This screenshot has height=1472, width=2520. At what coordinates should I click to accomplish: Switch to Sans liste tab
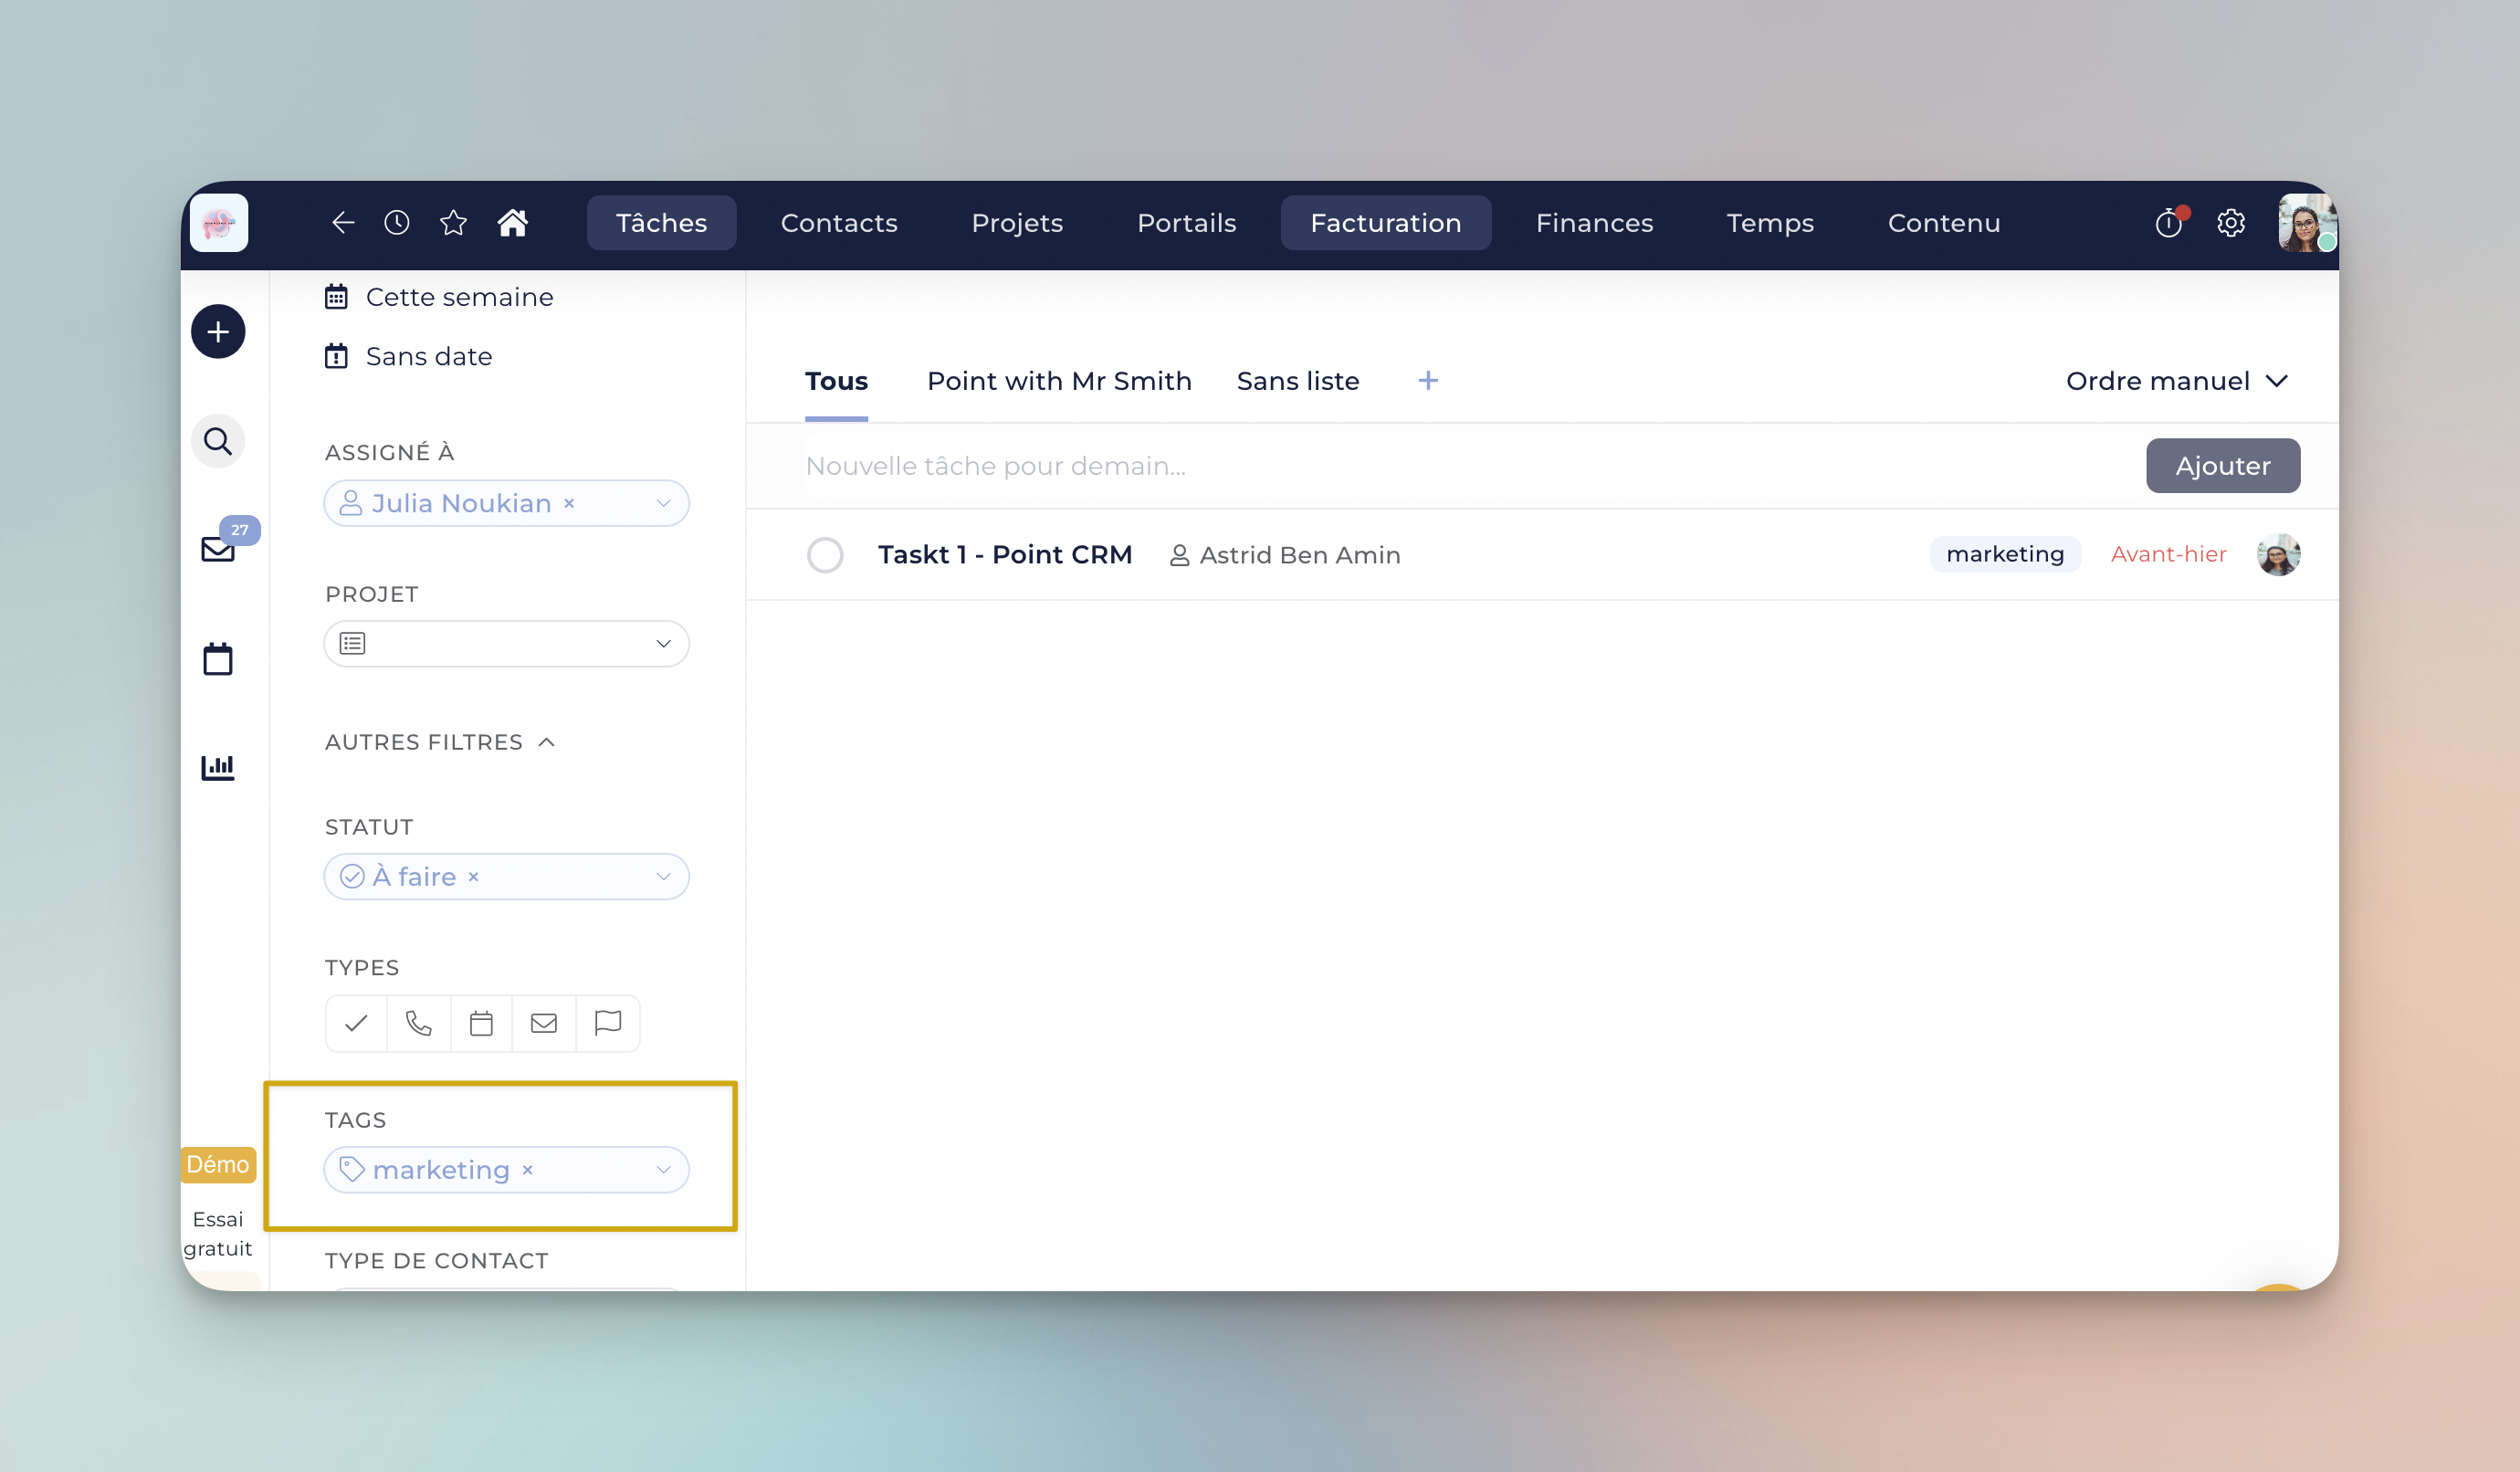(1298, 381)
